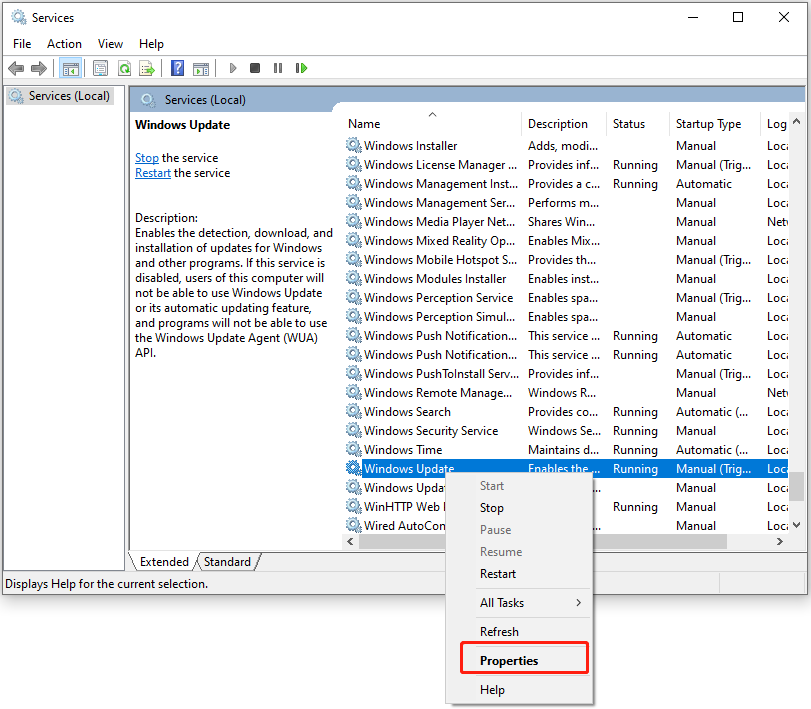The width and height of the screenshot is (811, 709).
Task: Click the Stop Service toolbar icon
Action: [x=254, y=68]
